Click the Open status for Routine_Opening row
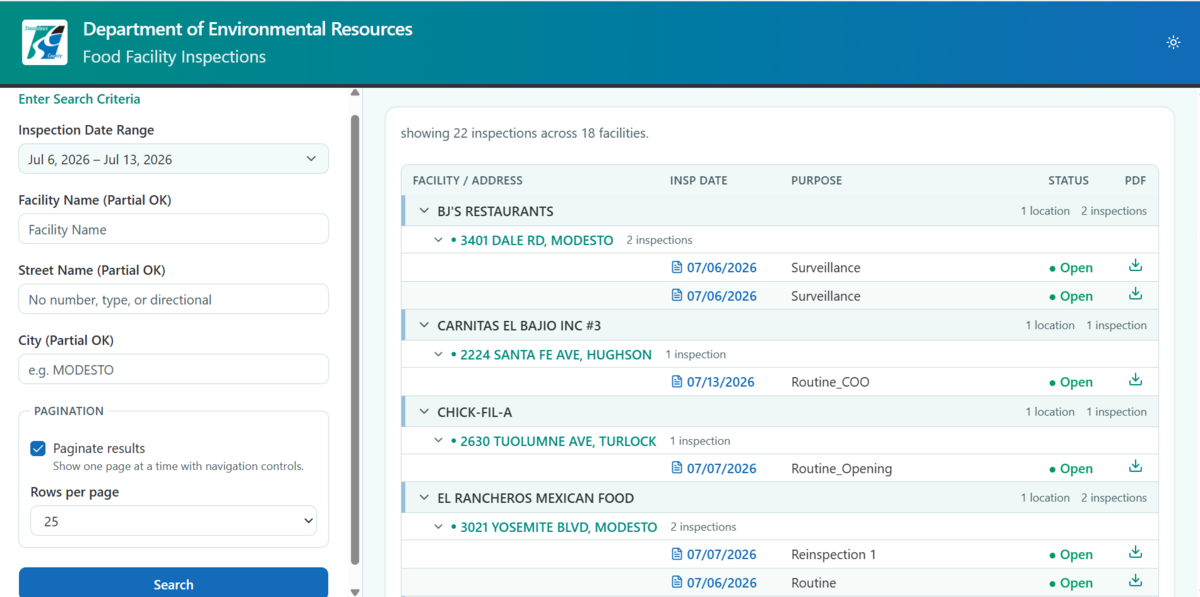 pos(1071,468)
